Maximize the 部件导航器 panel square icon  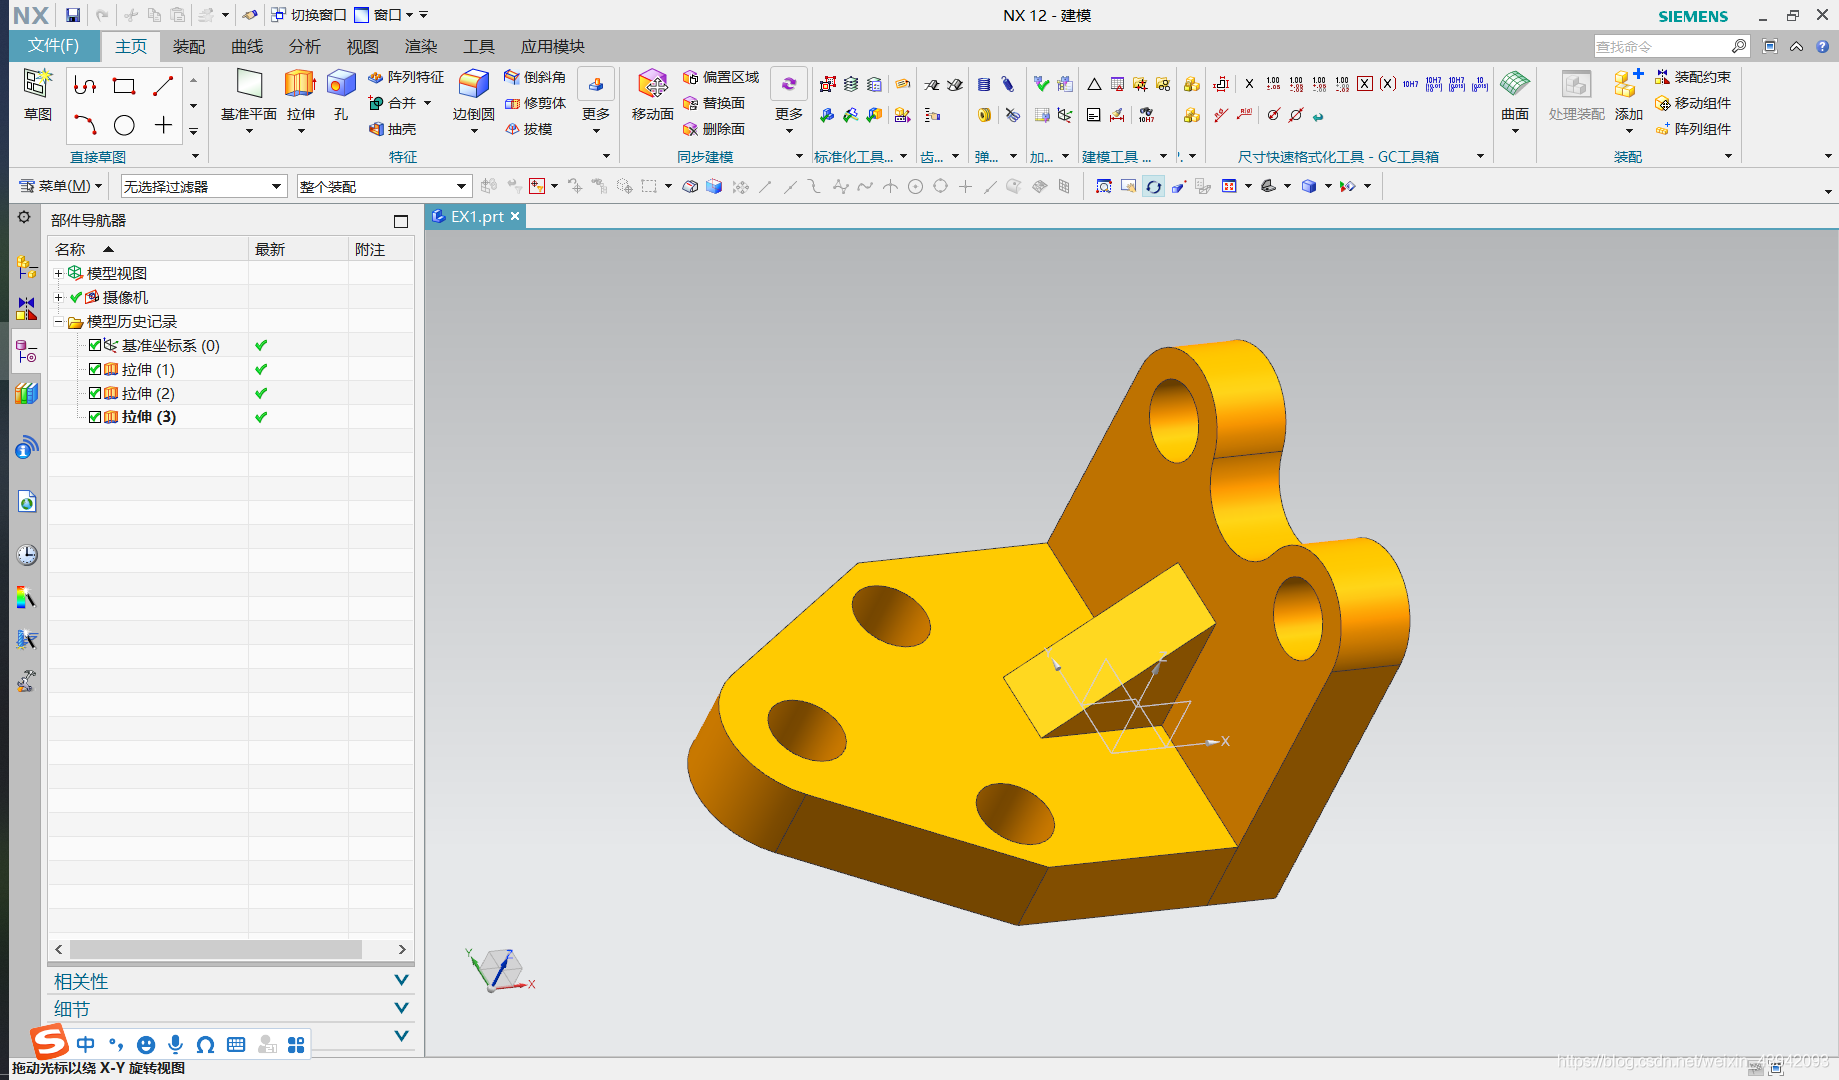click(401, 221)
